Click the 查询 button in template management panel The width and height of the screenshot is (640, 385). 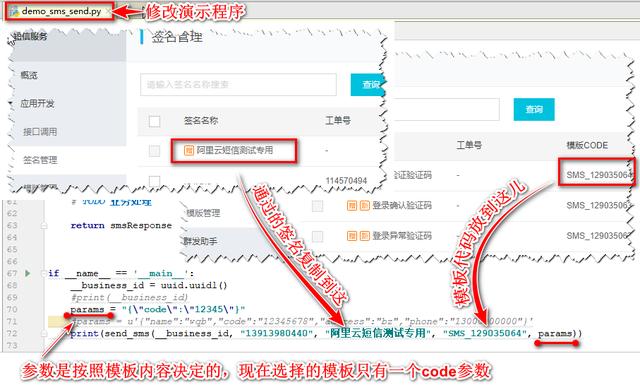pos(534,109)
